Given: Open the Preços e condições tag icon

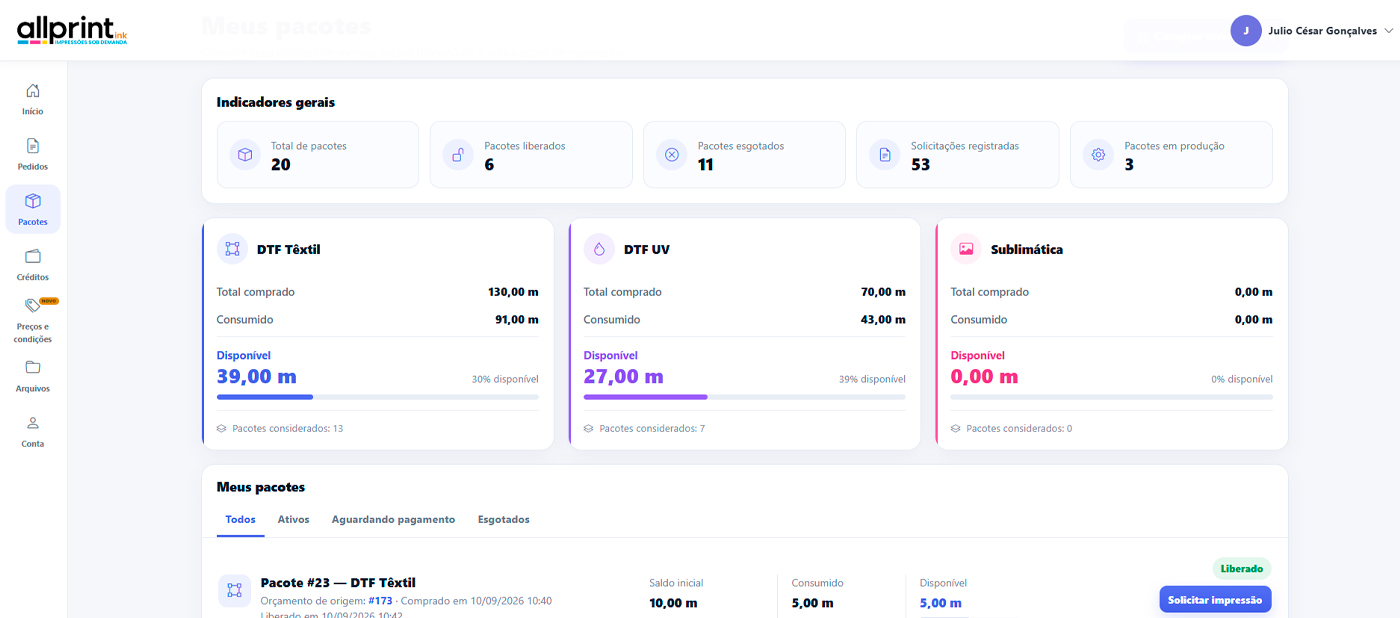Looking at the screenshot, I should pyautogui.click(x=33, y=305).
